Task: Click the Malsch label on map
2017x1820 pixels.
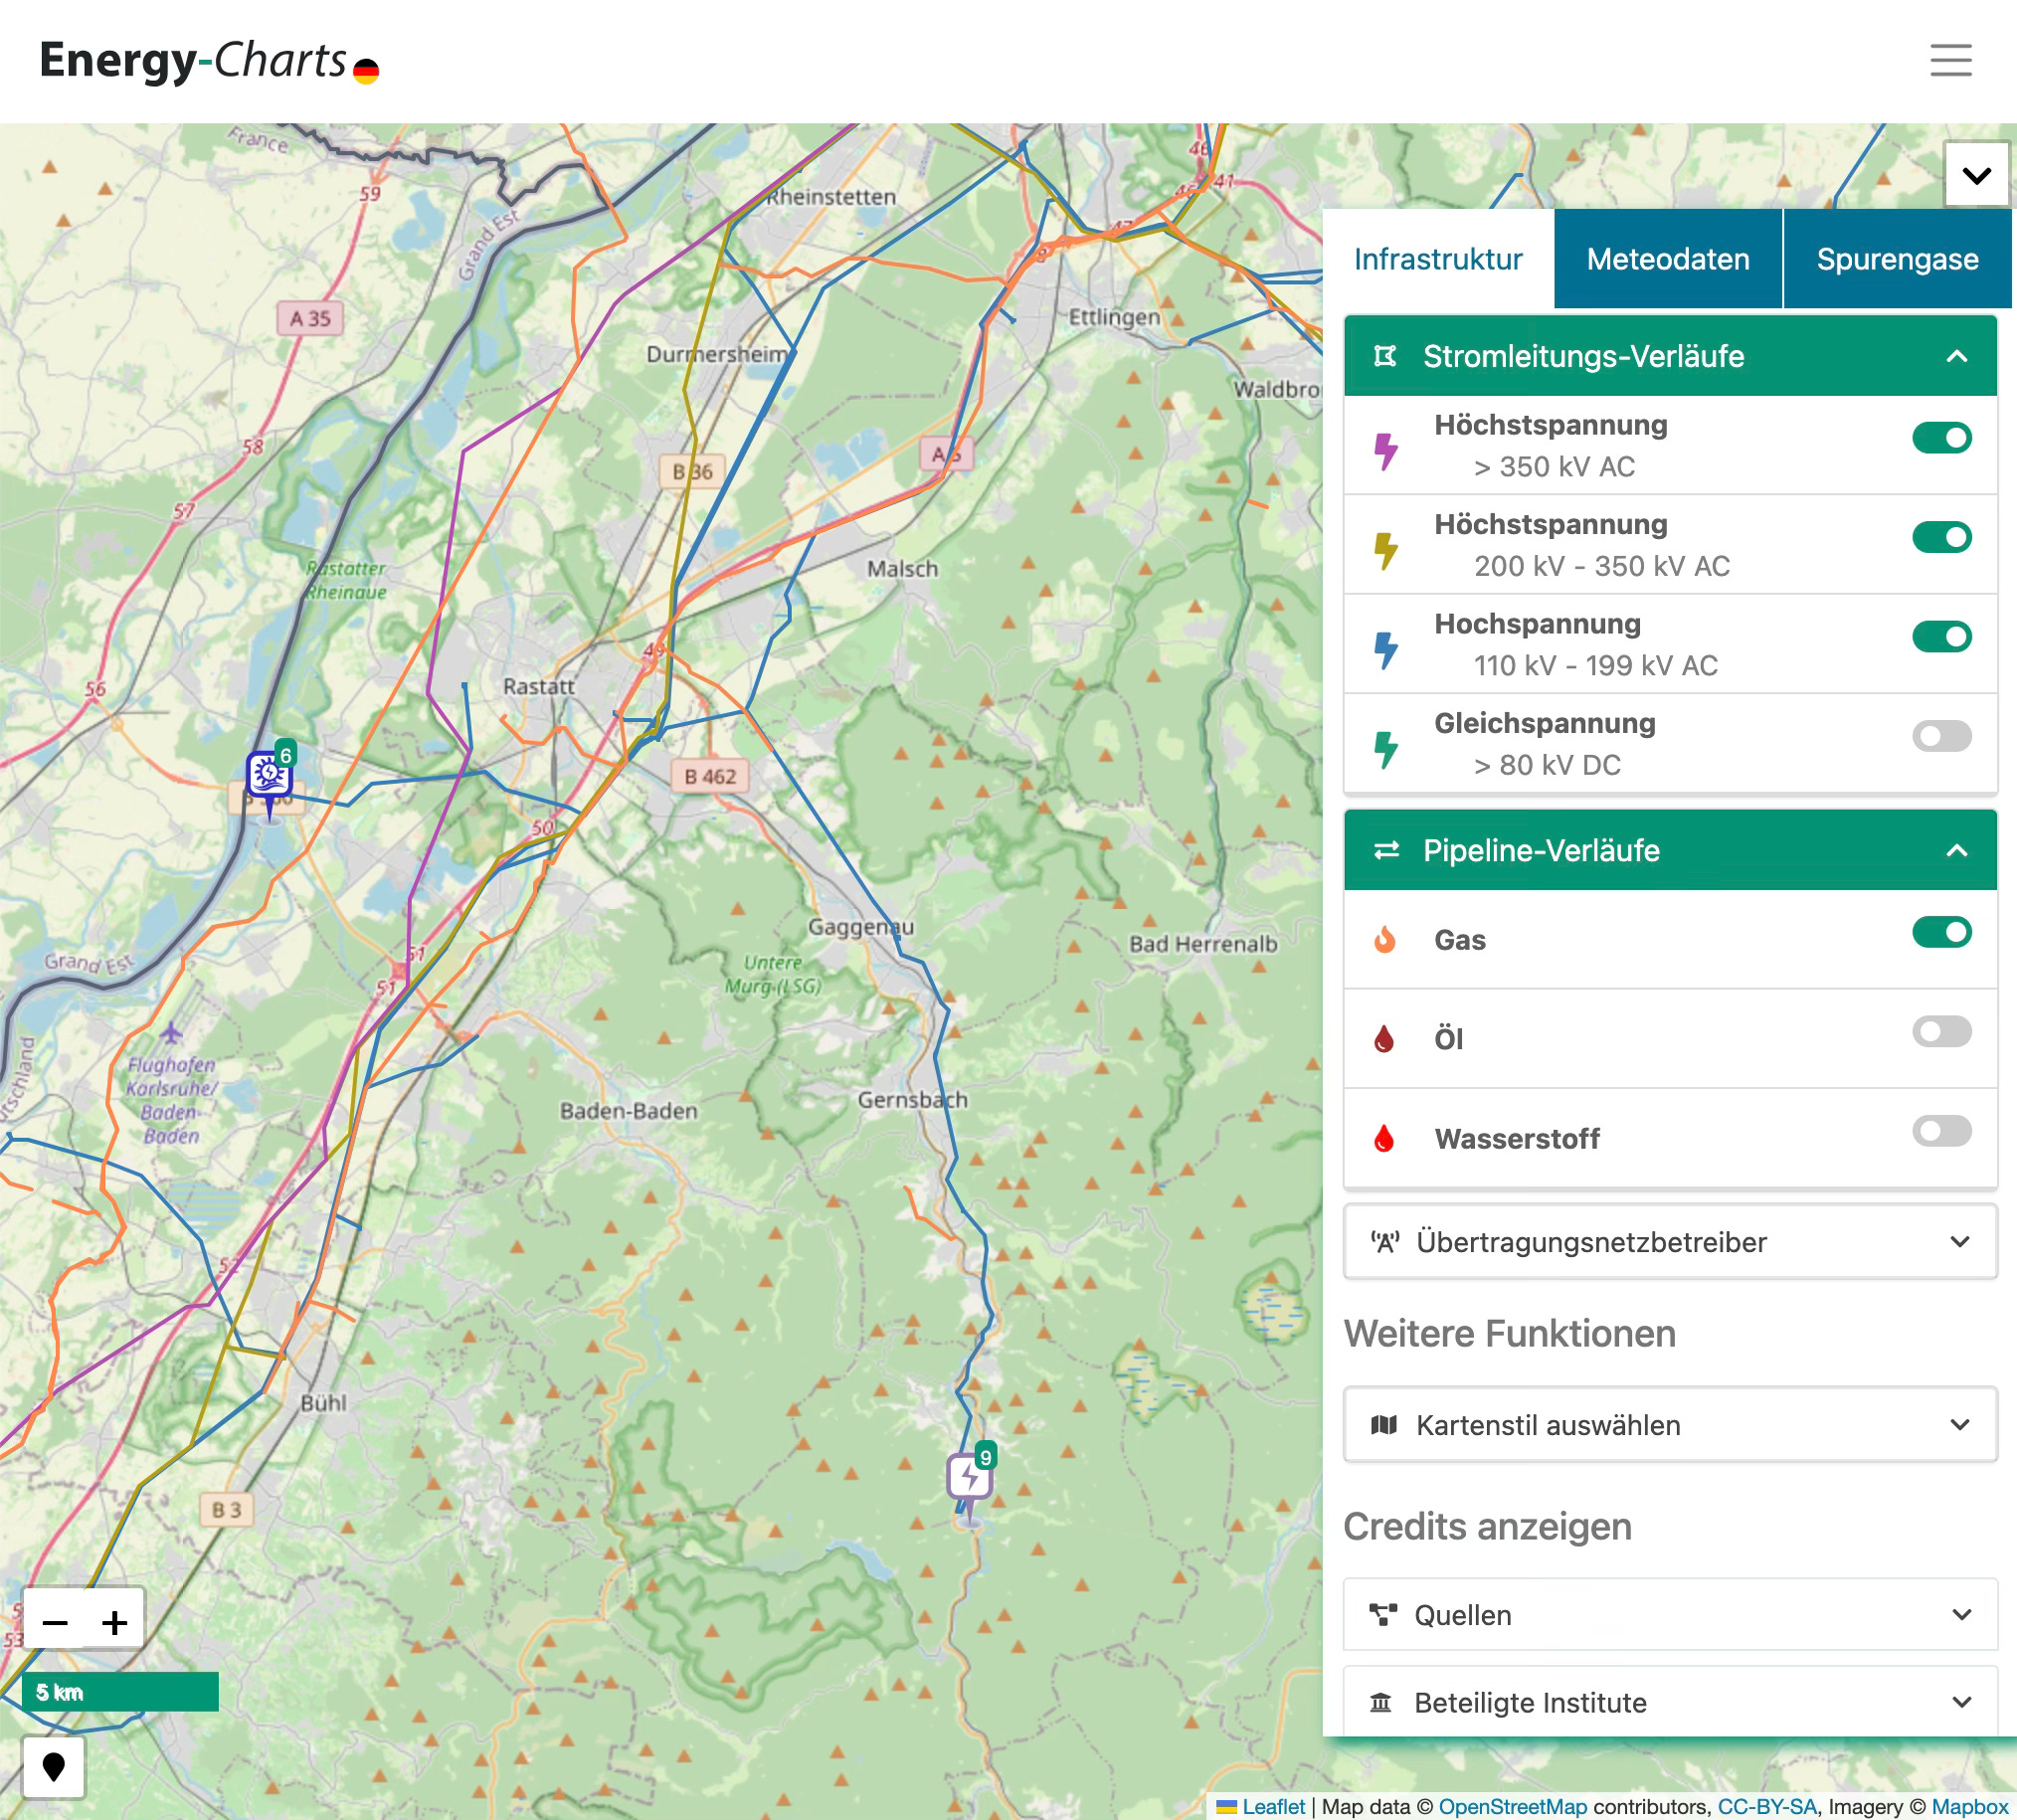Action: click(x=902, y=569)
